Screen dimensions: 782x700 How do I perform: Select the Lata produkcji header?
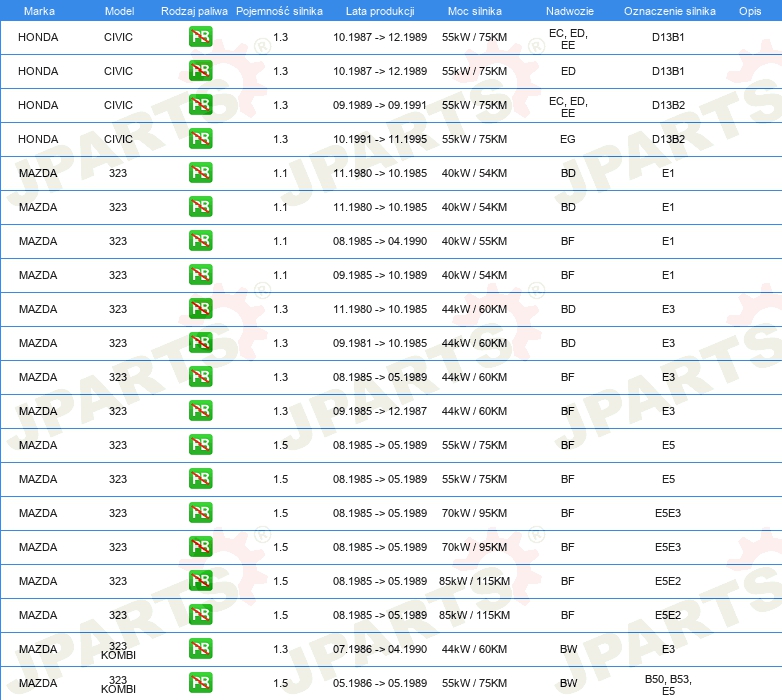380,11
